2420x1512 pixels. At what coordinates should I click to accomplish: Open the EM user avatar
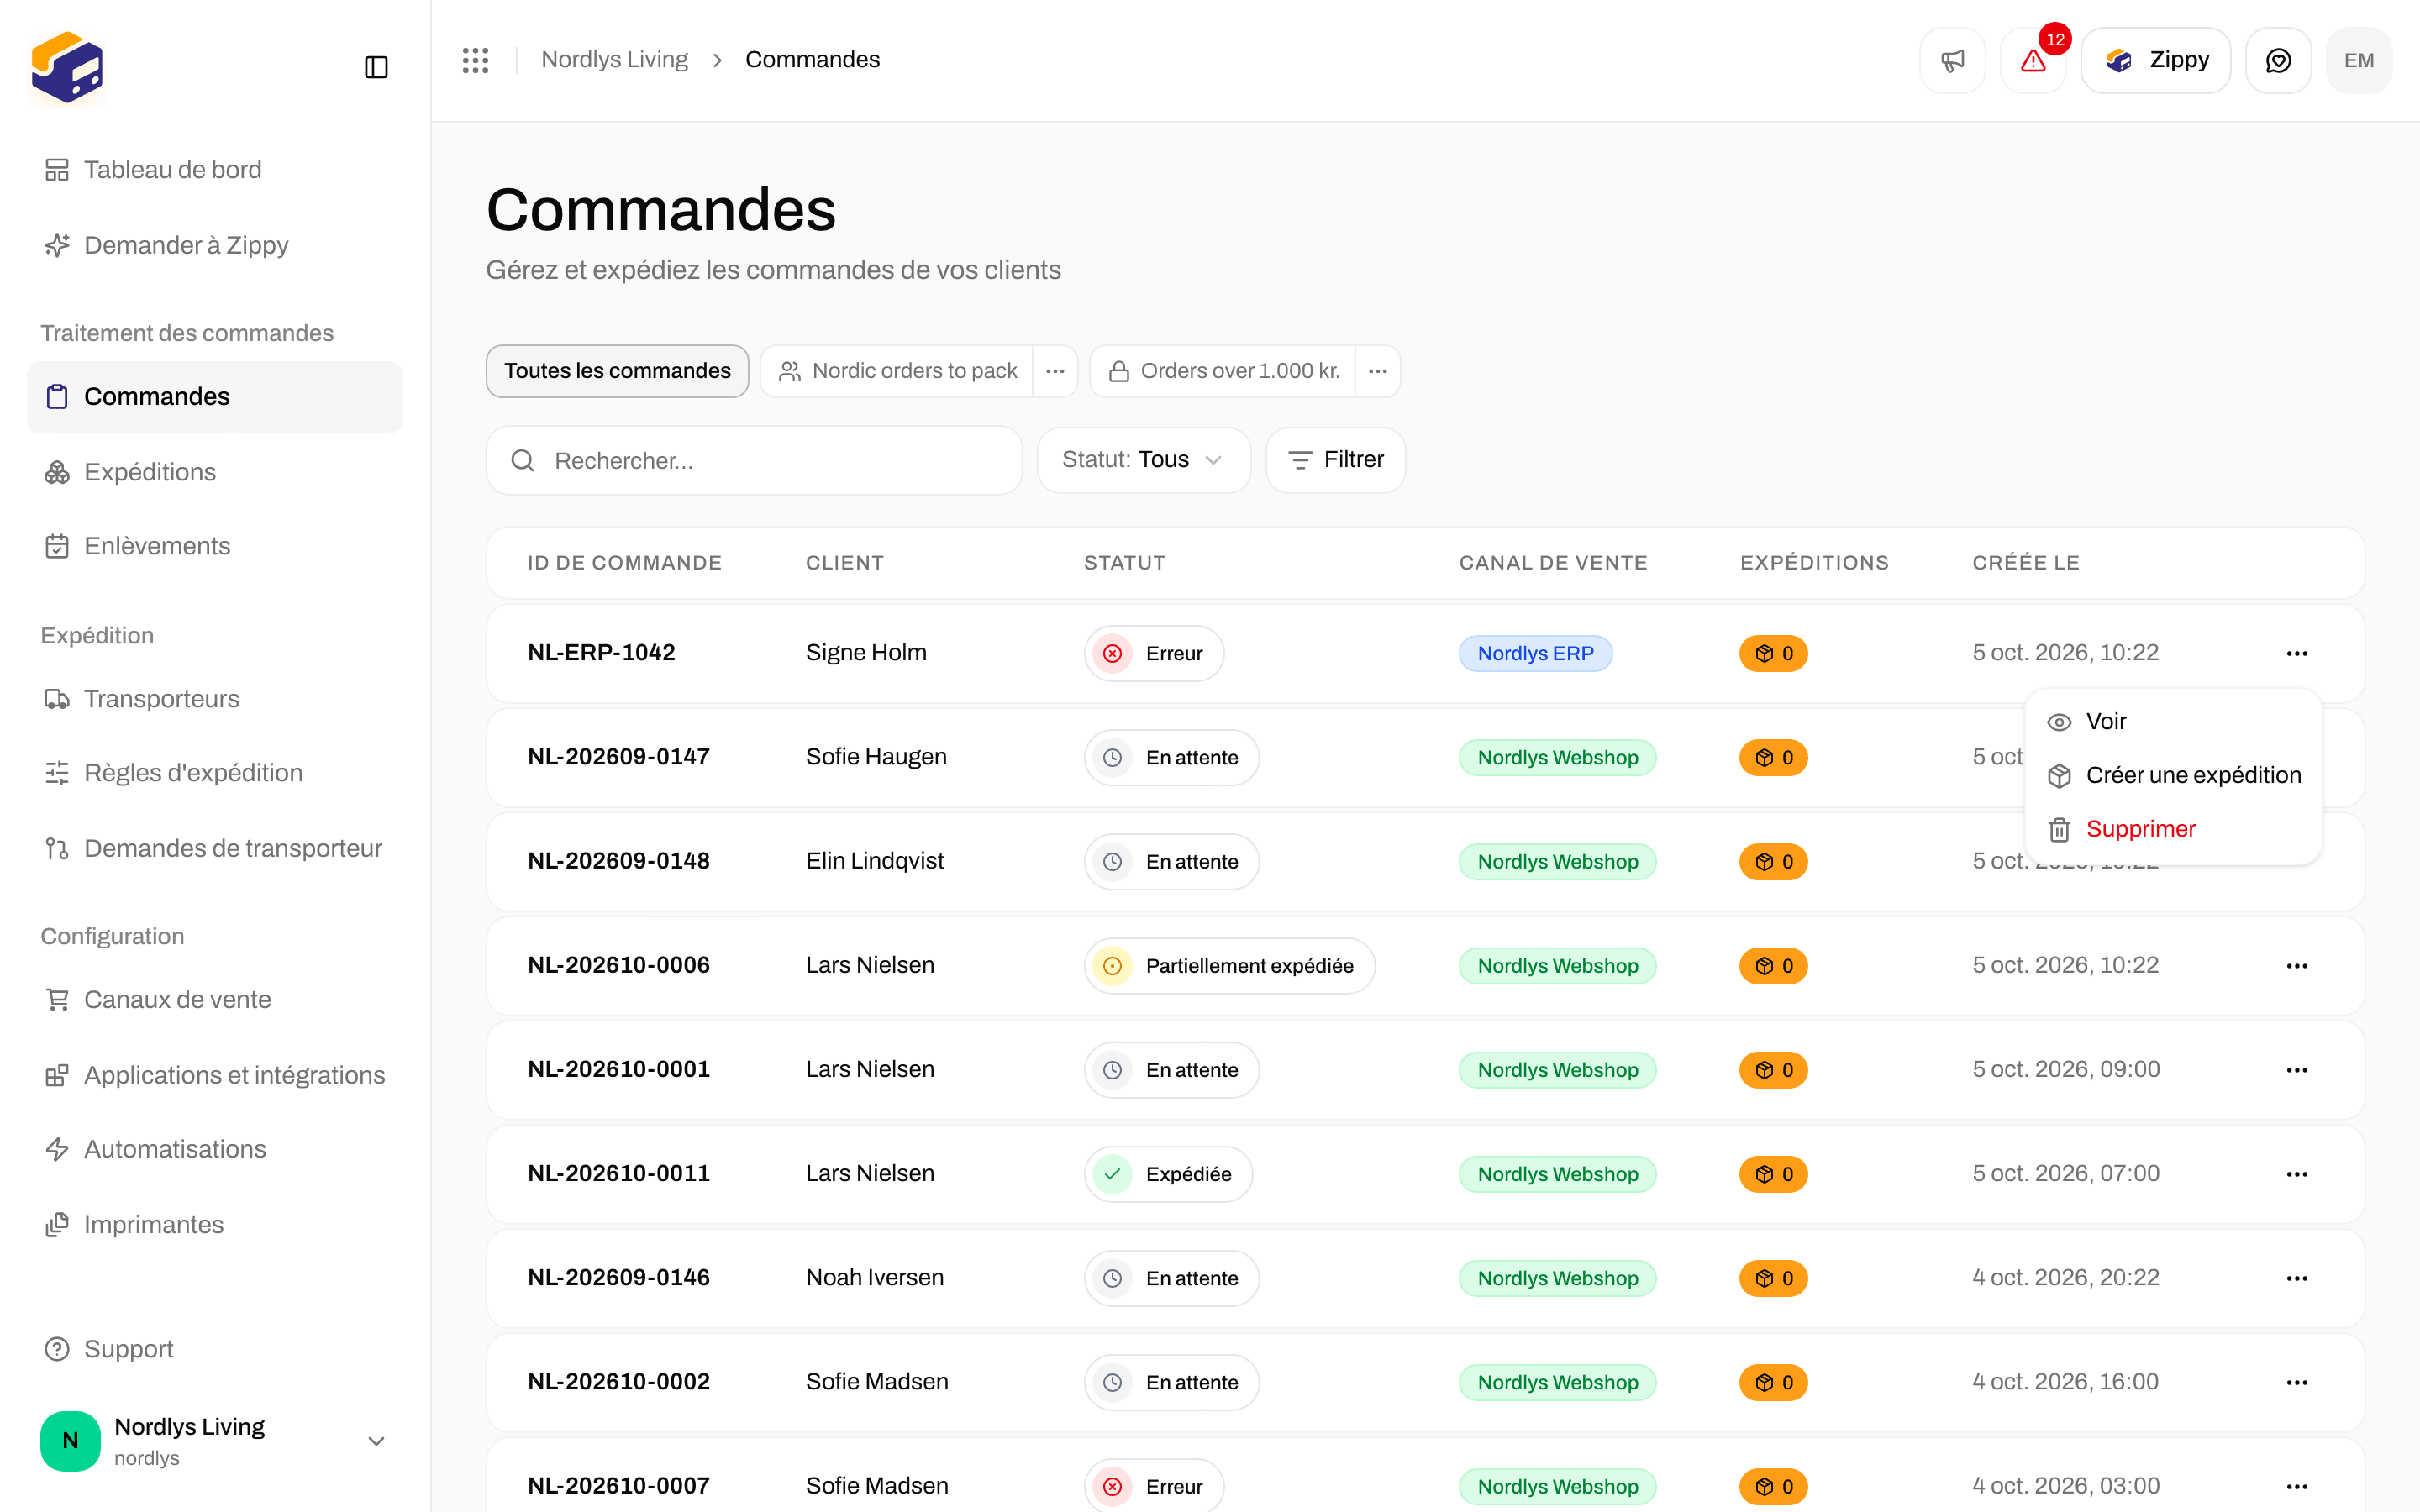tap(2359, 60)
